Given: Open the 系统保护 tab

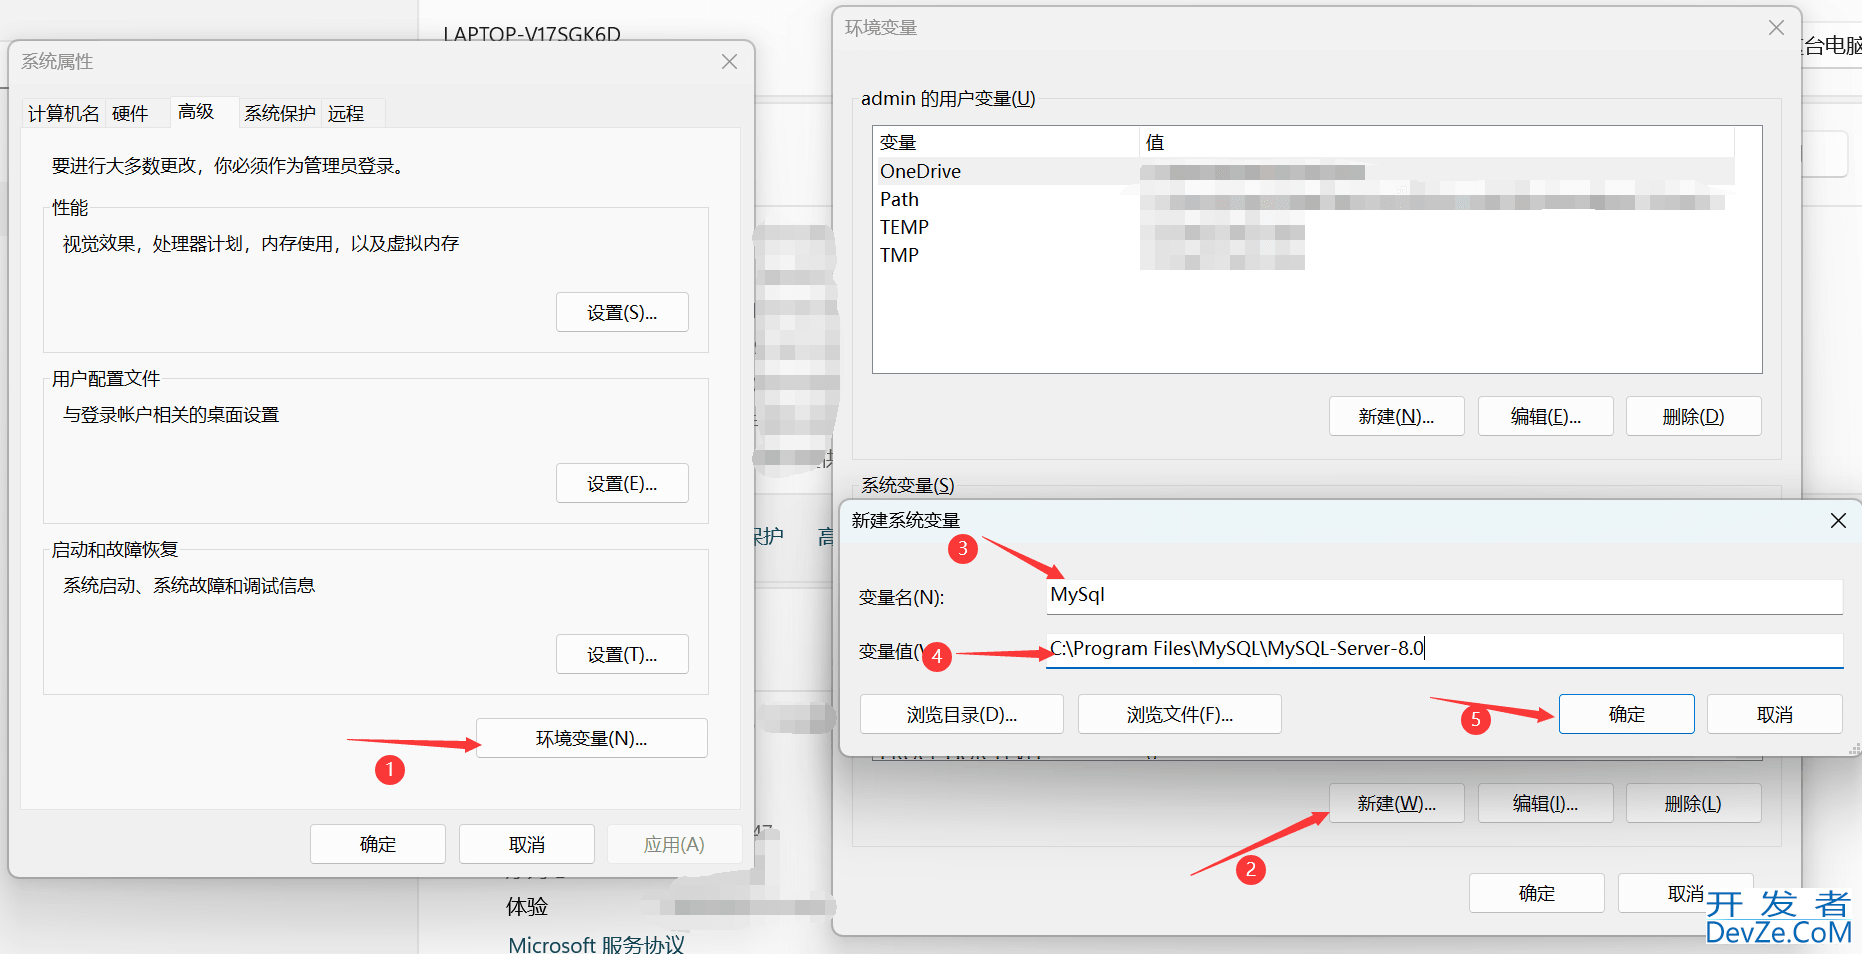Looking at the screenshot, I should pos(280,113).
